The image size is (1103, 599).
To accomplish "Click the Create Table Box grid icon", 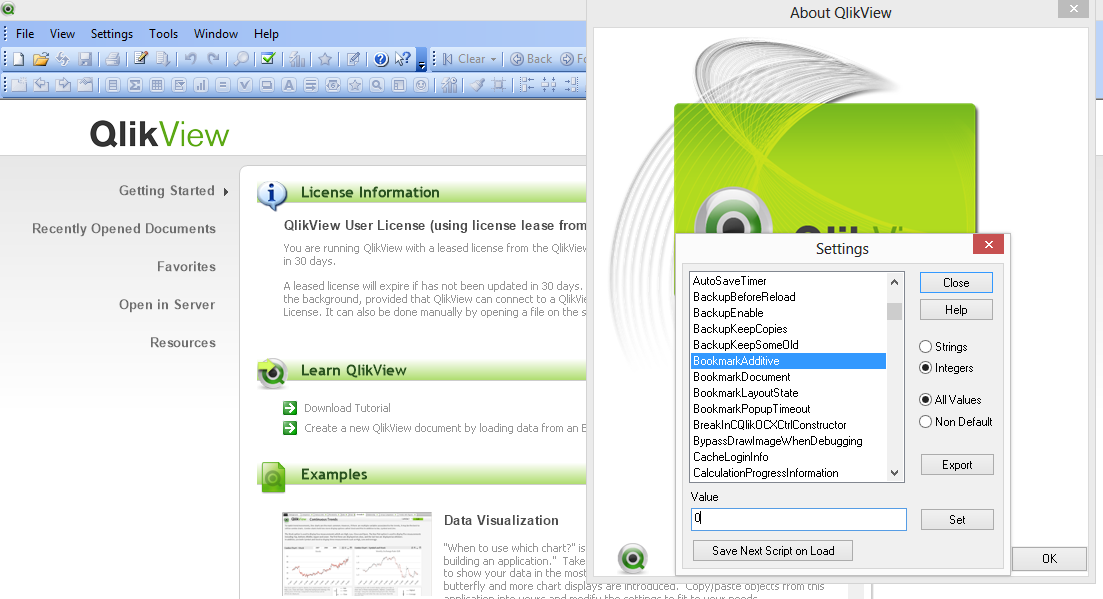I will 157,85.
